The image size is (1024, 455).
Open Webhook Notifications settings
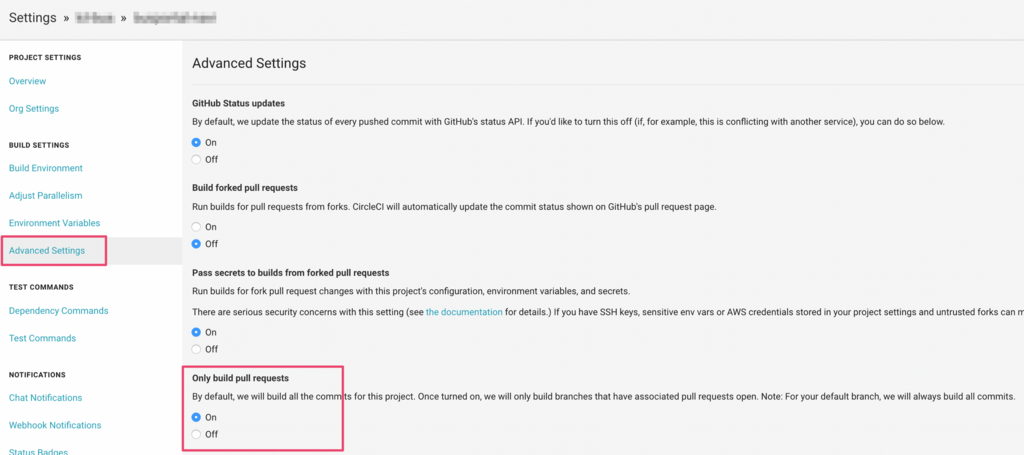[55, 425]
